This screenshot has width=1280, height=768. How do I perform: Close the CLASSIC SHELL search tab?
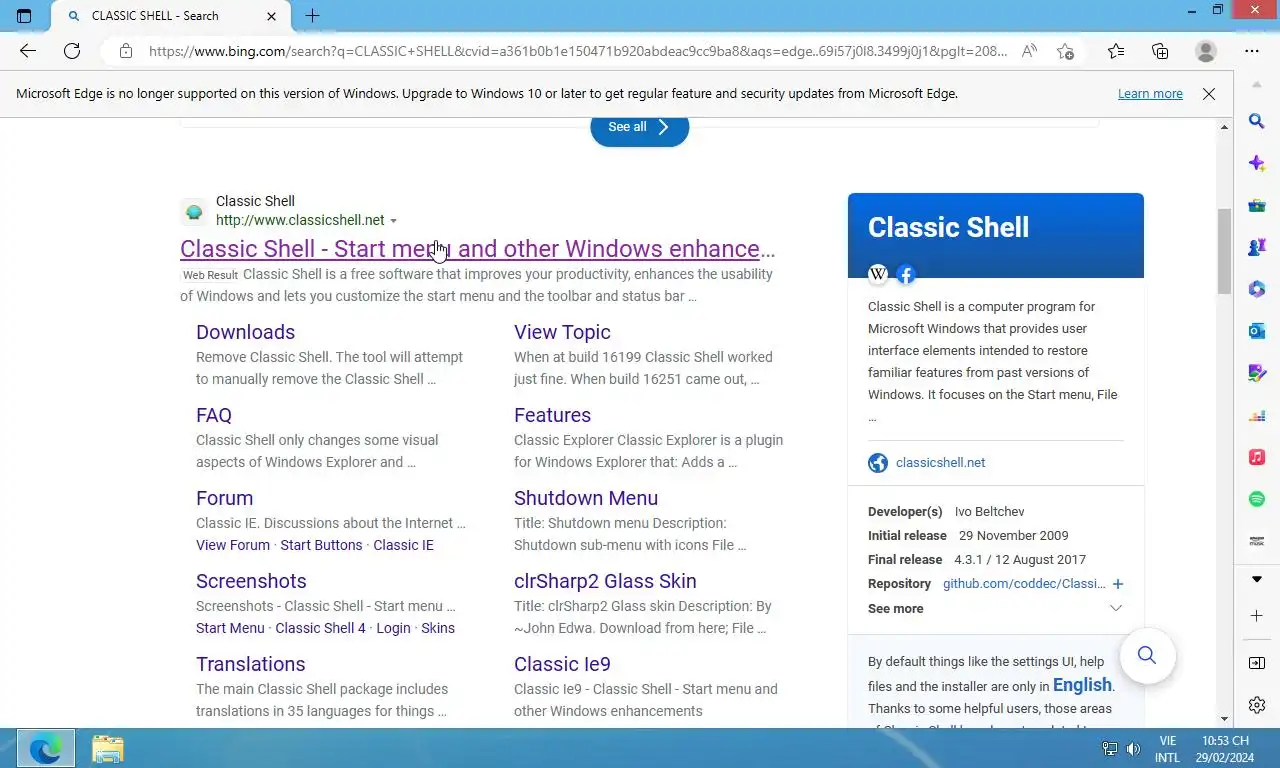[272, 16]
